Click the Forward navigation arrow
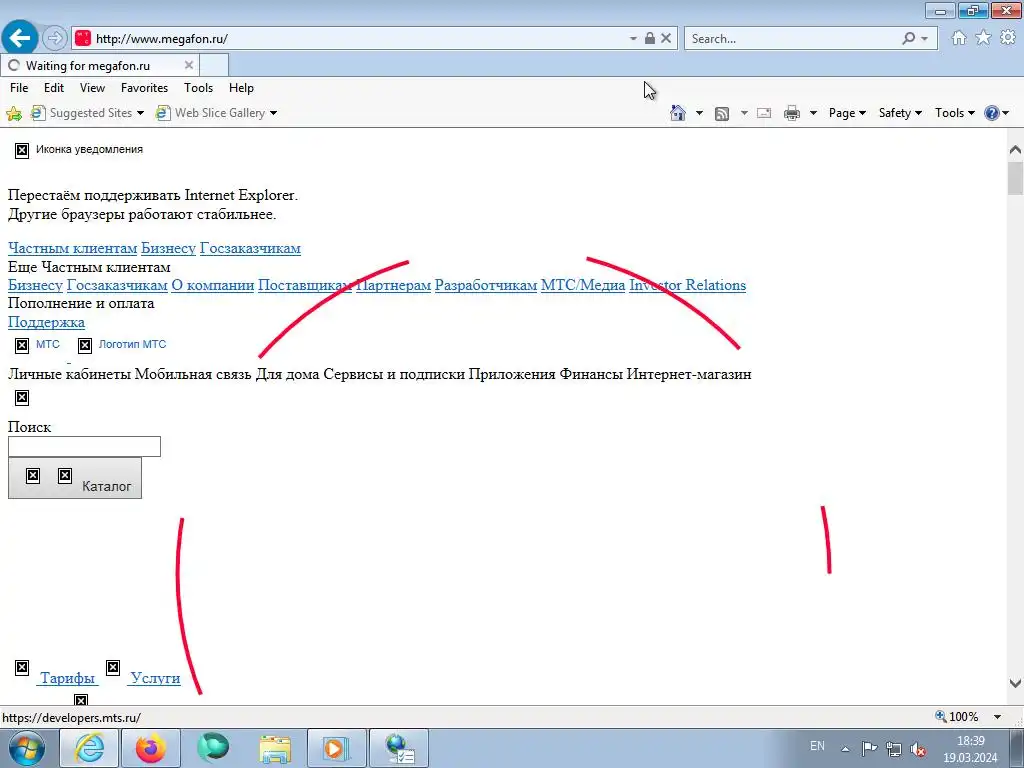 [x=55, y=38]
